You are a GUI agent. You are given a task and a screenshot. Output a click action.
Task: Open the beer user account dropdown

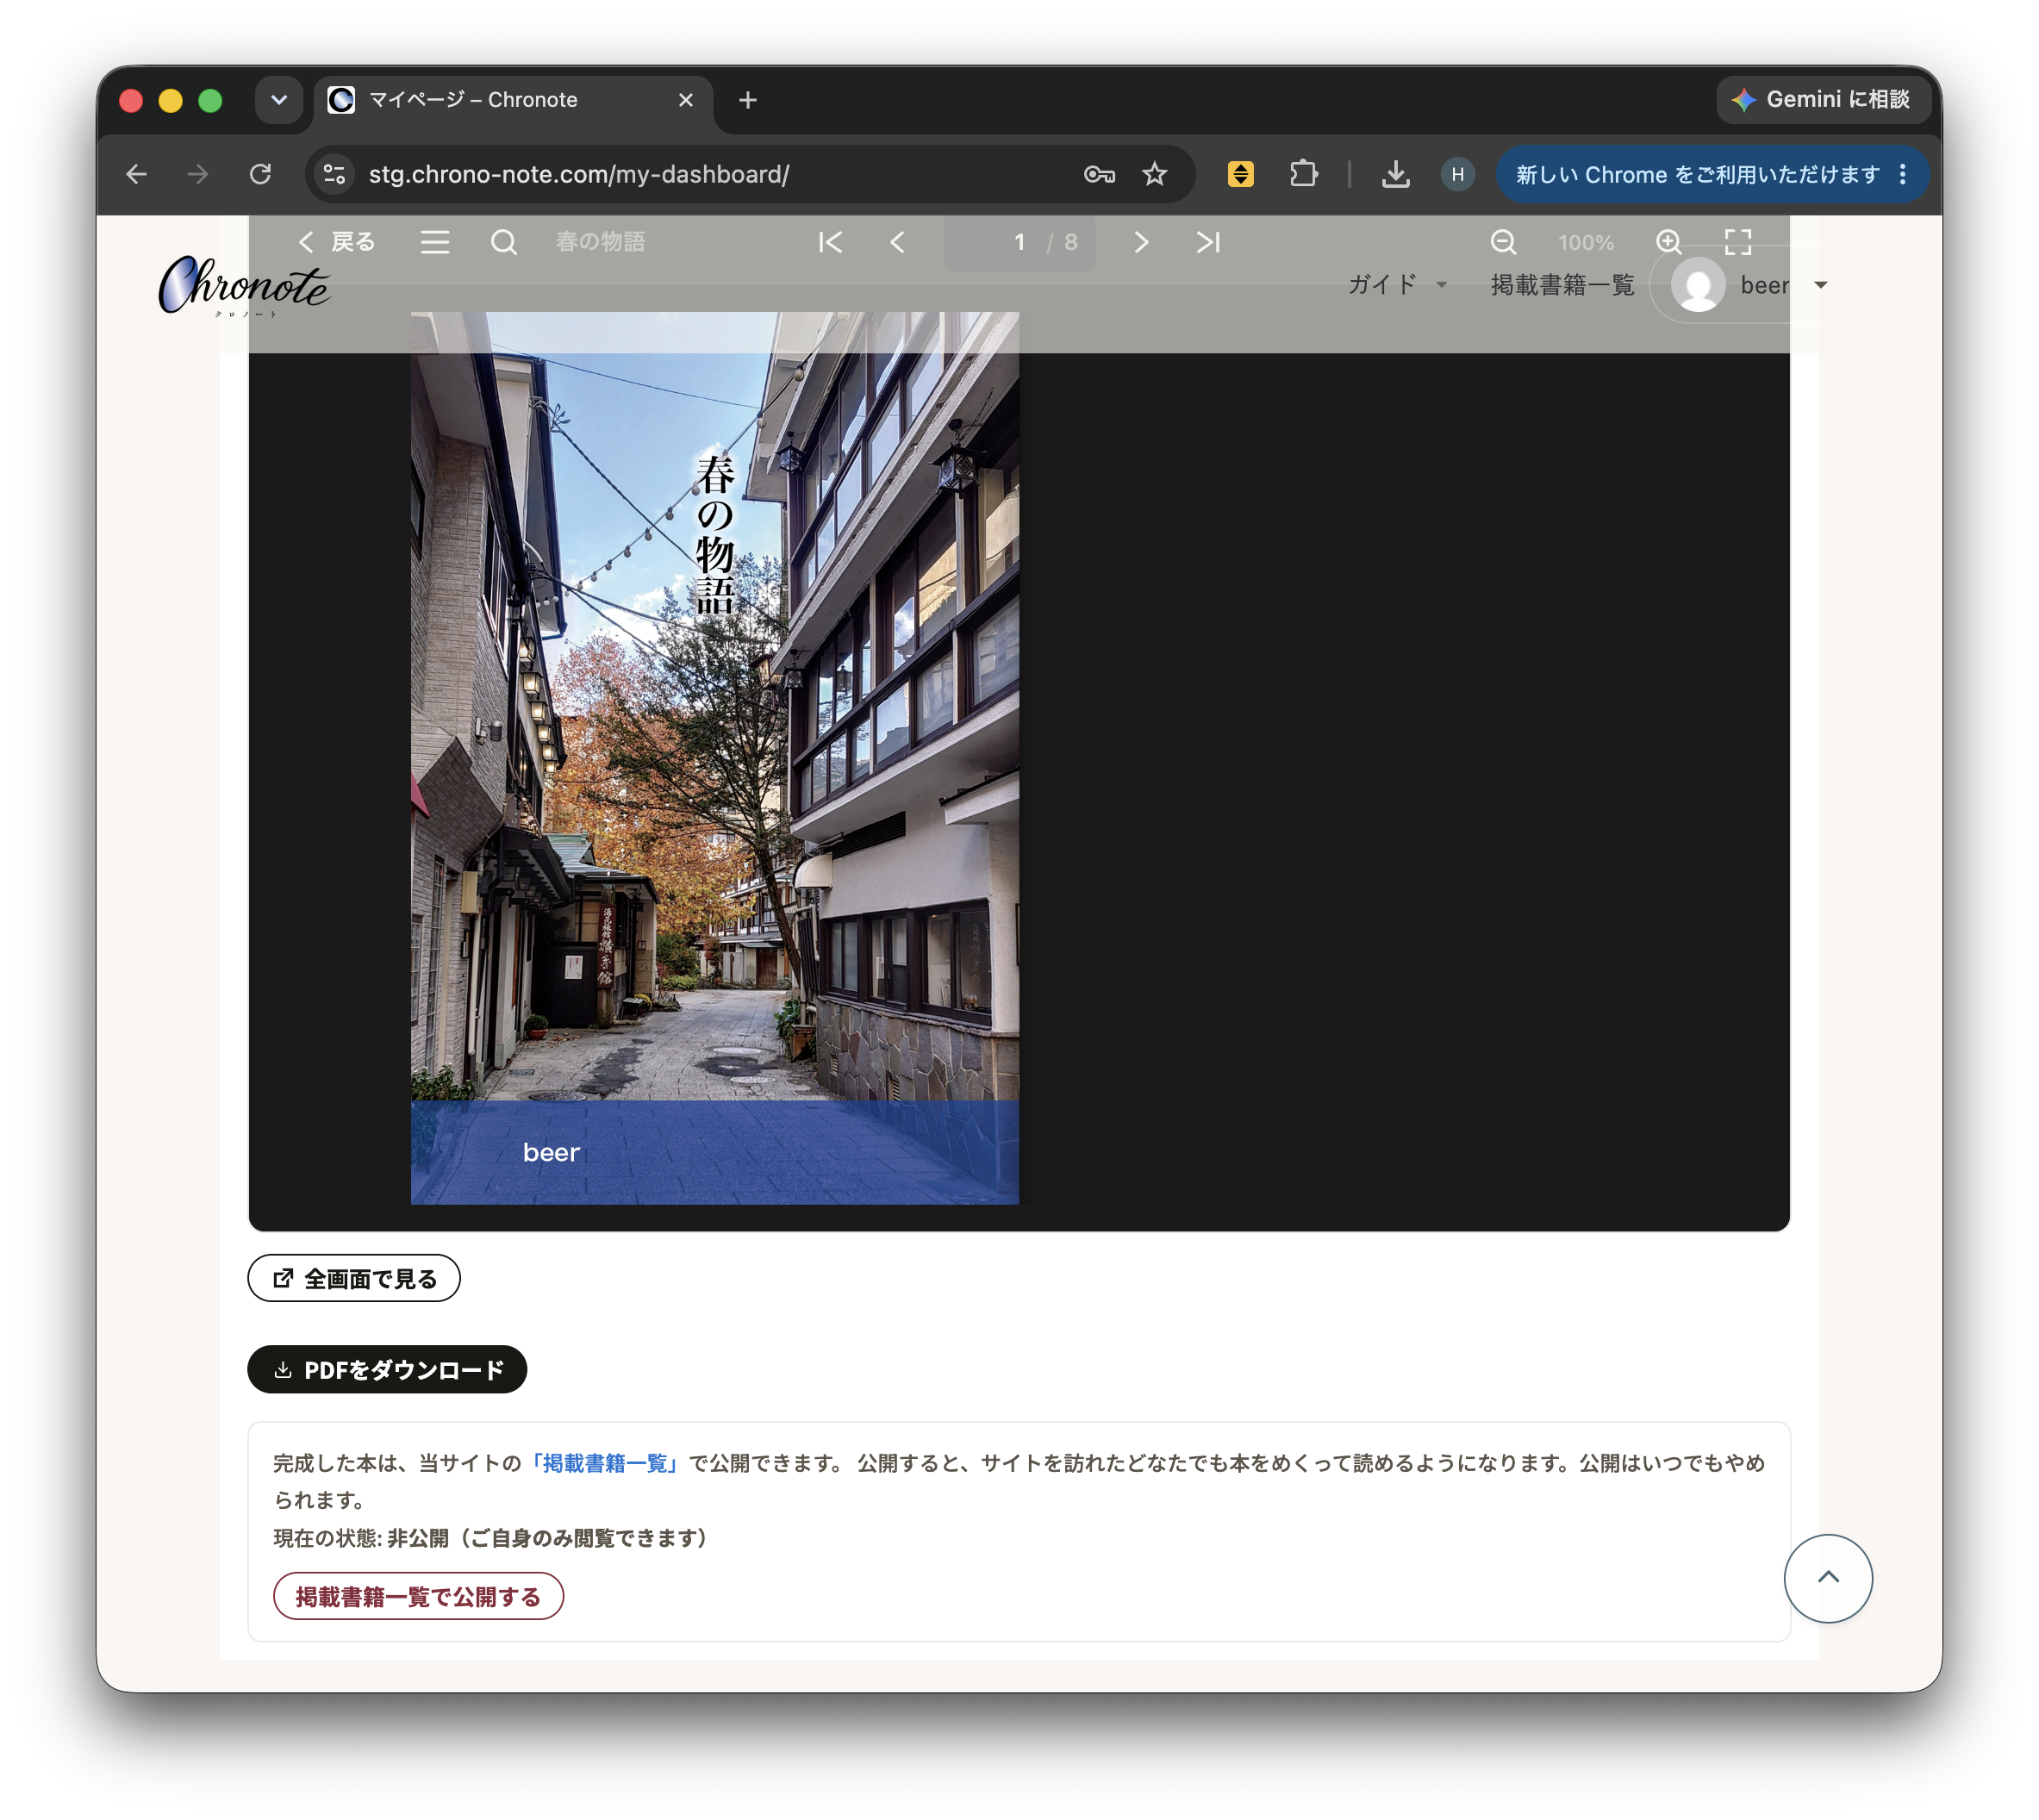pos(1752,285)
